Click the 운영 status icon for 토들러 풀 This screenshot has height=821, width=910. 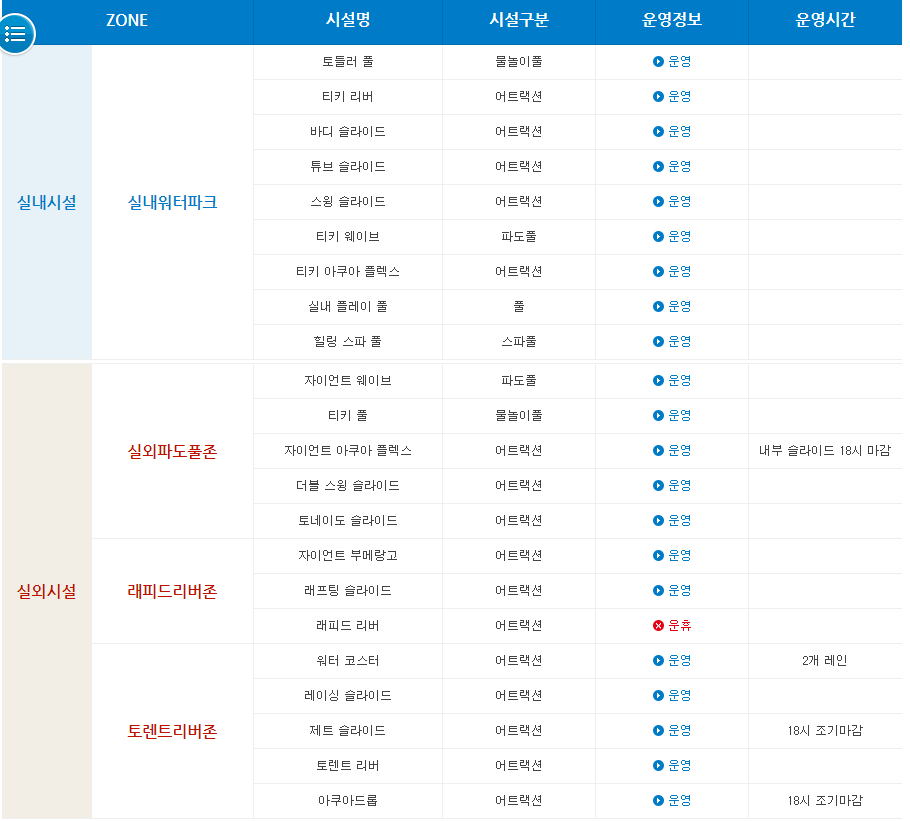click(x=658, y=62)
